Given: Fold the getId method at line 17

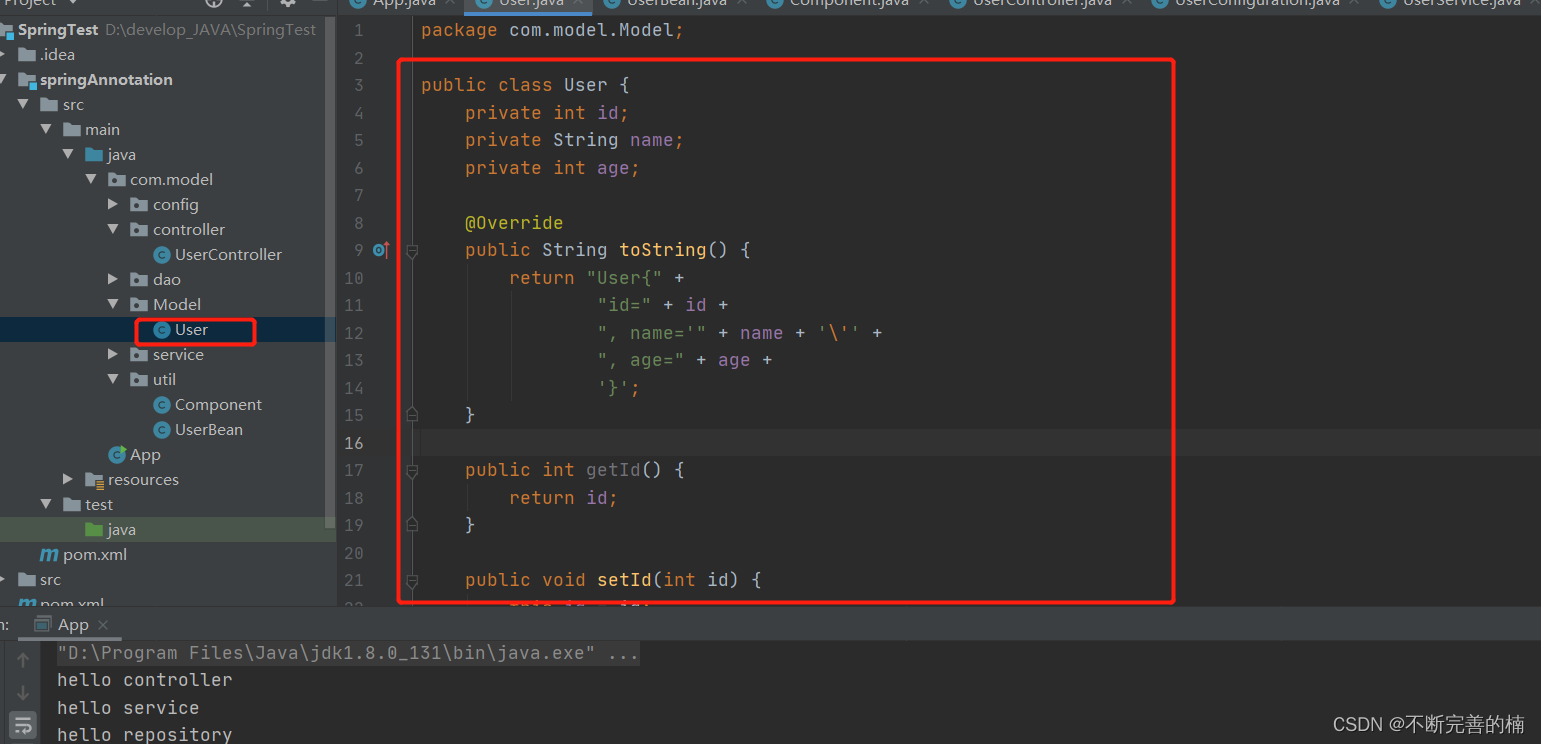Looking at the screenshot, I should [412, 470].
